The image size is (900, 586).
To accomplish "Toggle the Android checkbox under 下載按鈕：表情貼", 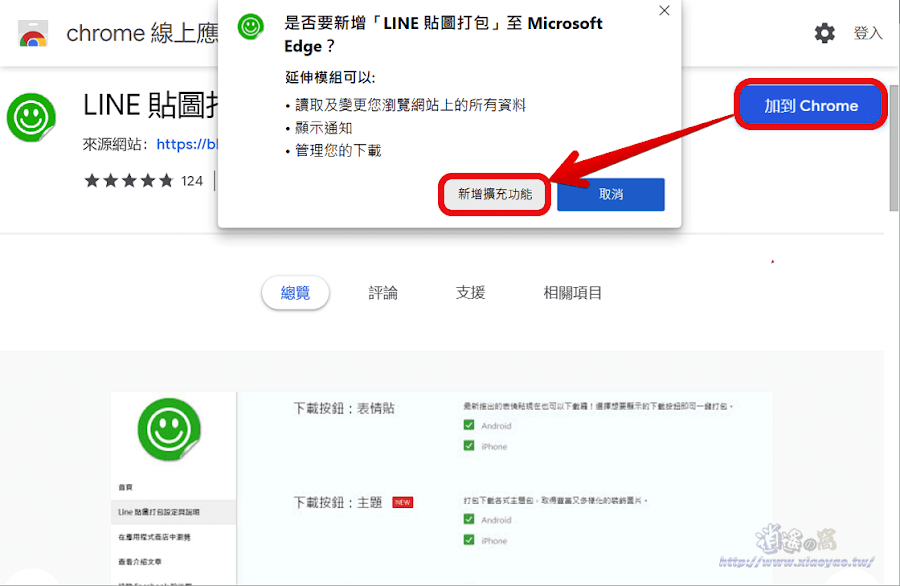I will point(469,425).
